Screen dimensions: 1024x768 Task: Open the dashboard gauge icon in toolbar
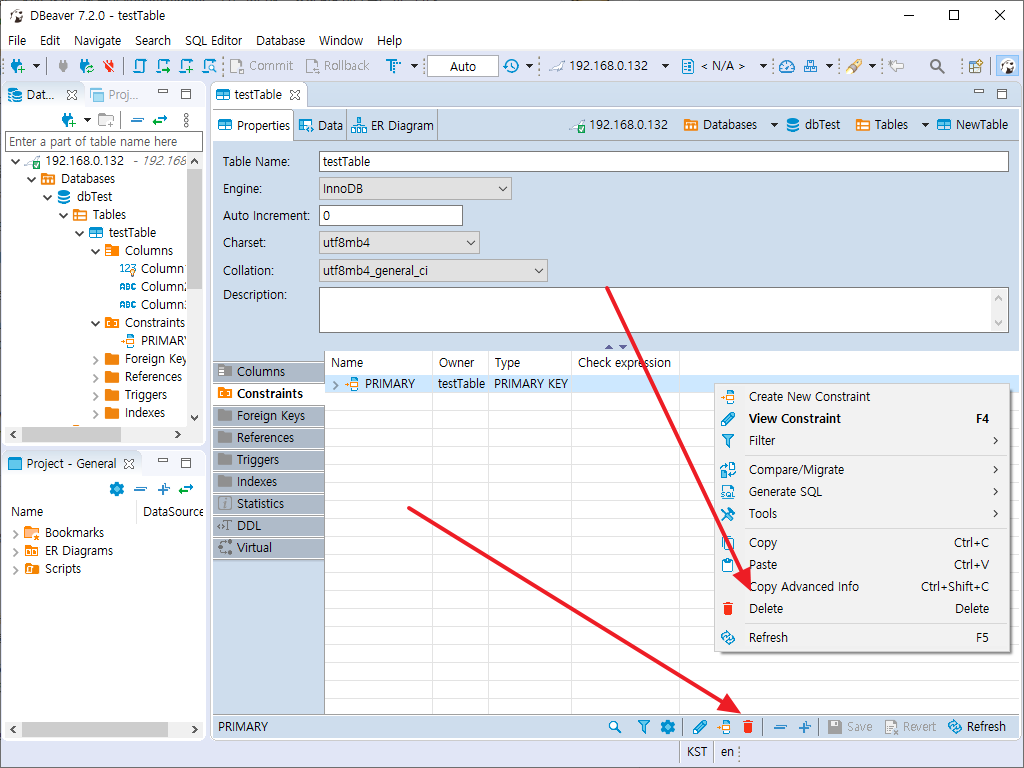tap(787, 66)
